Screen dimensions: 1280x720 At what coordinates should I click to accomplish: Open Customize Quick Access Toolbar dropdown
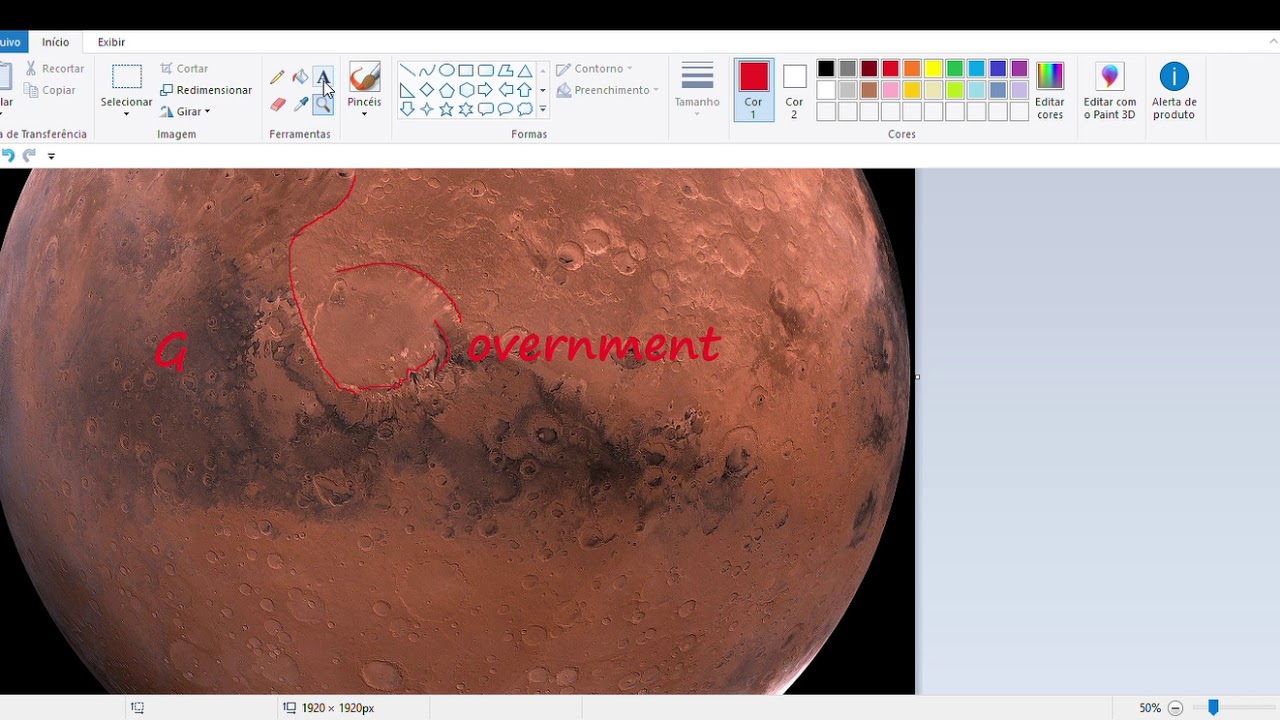coord(51,156)
